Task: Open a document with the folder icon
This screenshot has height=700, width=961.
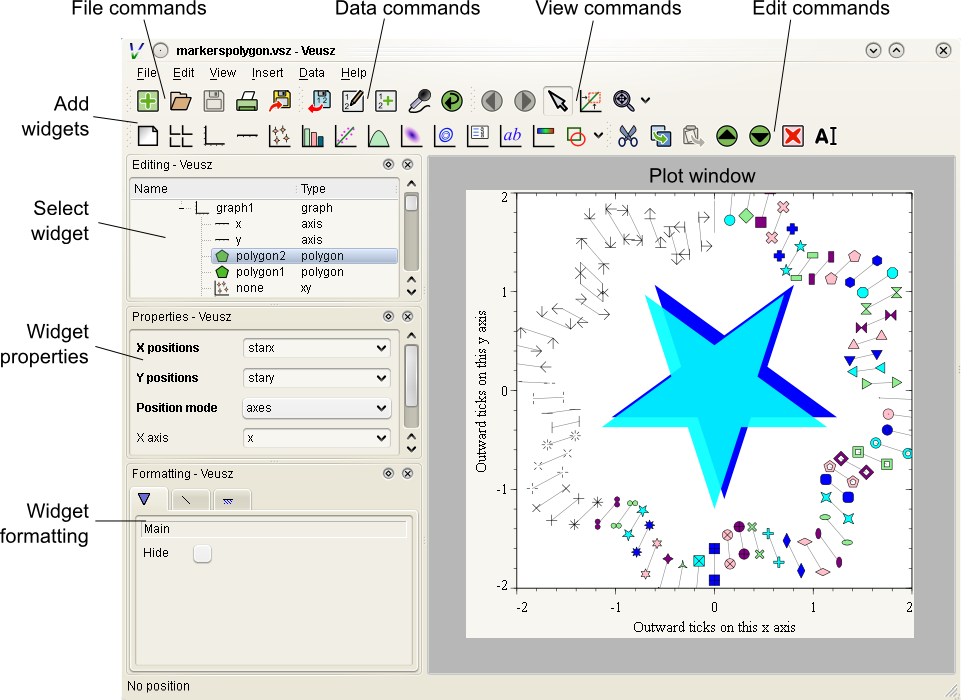Action: (x=180, y=101)
